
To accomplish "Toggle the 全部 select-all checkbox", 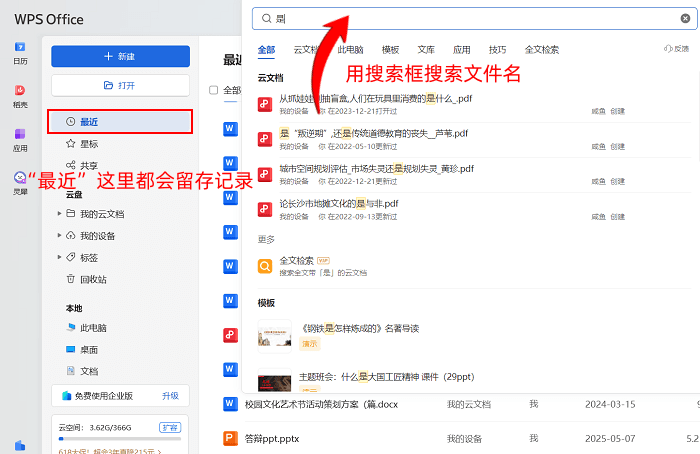I will 213,90.
